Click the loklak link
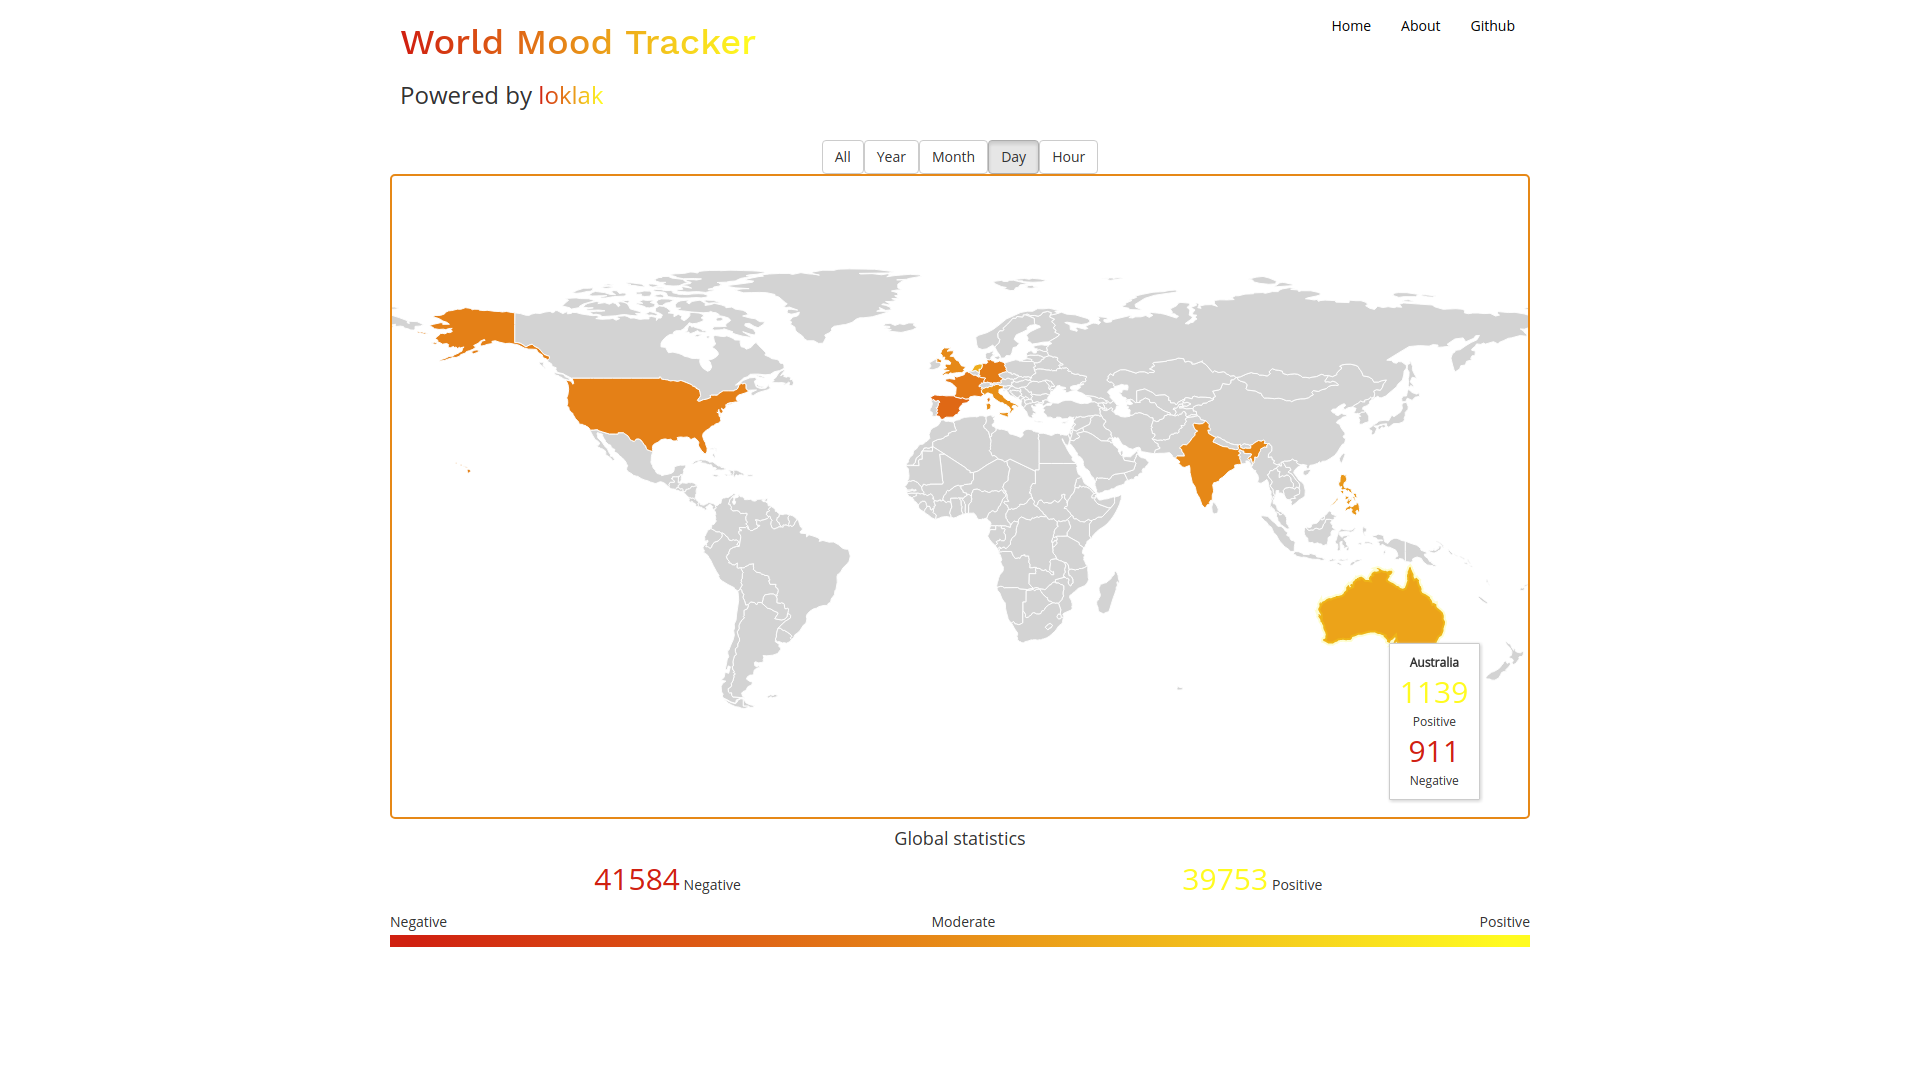Screen dimensions: 1920x1080 coord(570,95)
